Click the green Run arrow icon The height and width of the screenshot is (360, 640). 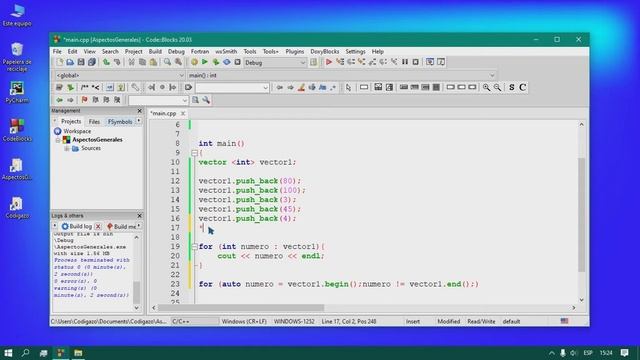click(205, 62)
